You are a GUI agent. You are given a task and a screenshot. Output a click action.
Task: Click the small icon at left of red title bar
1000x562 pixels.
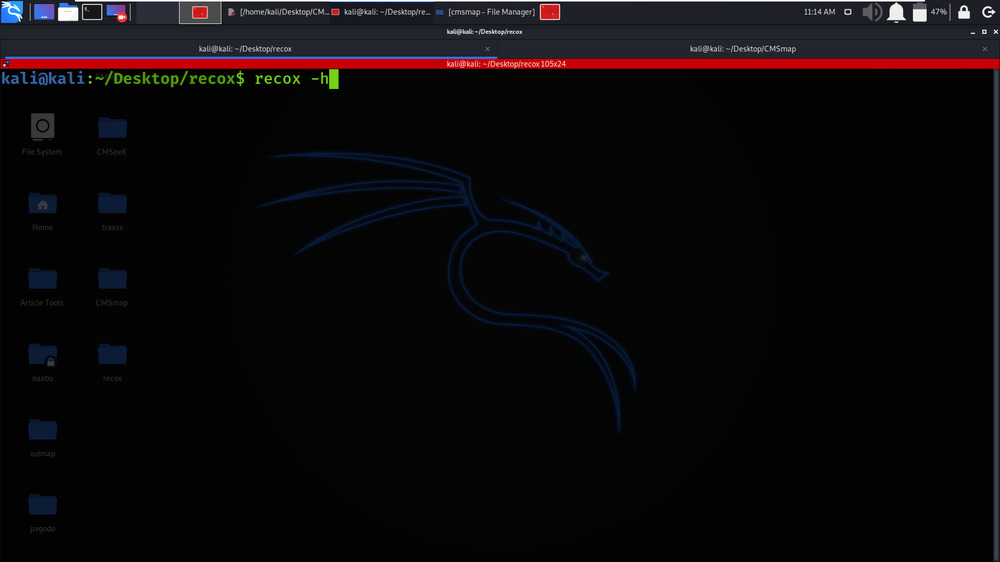coord(5,64)
